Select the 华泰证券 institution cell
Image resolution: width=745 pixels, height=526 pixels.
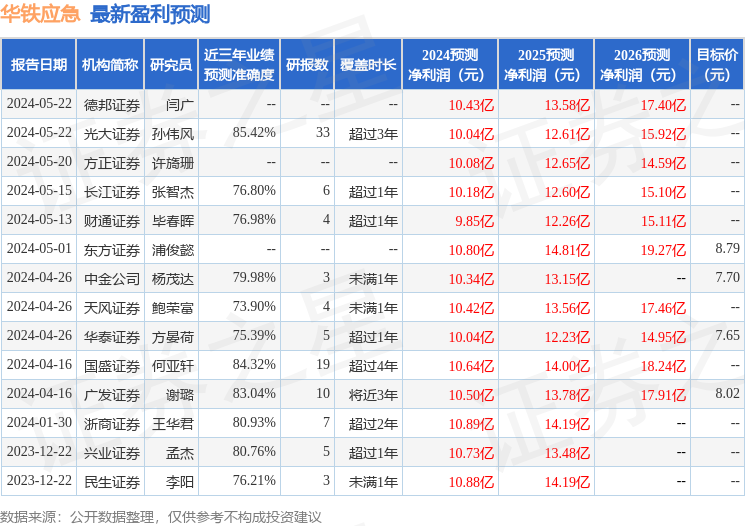112,337
